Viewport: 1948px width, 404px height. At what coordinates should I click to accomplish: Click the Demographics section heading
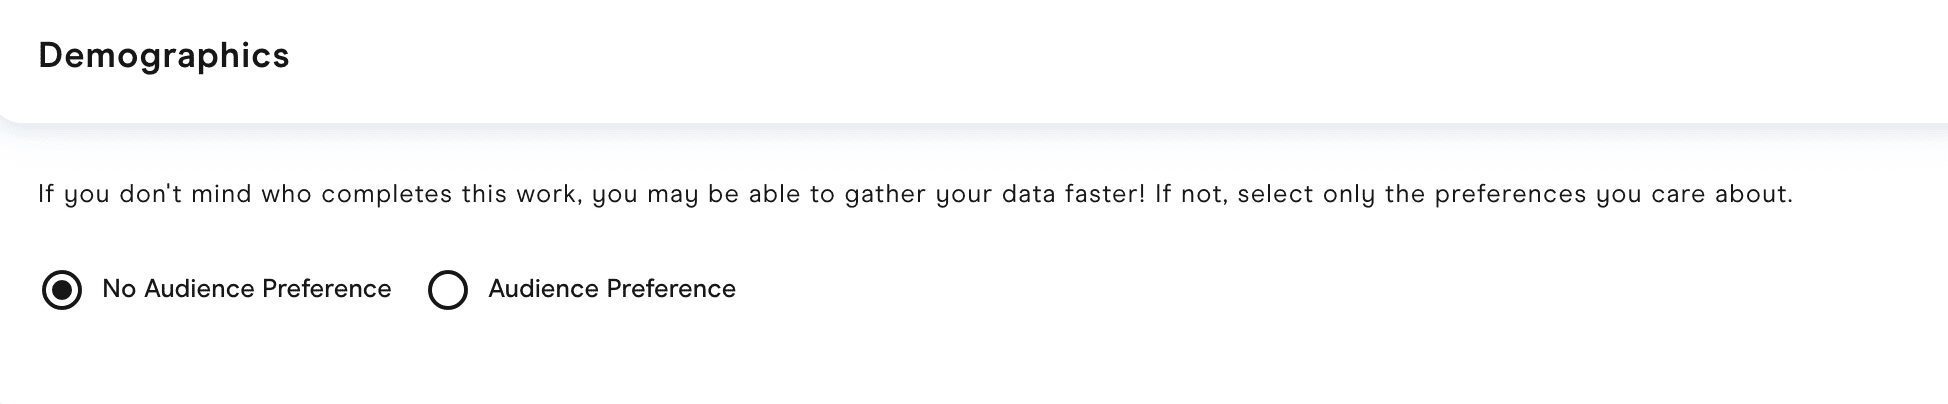coord(164,56)
